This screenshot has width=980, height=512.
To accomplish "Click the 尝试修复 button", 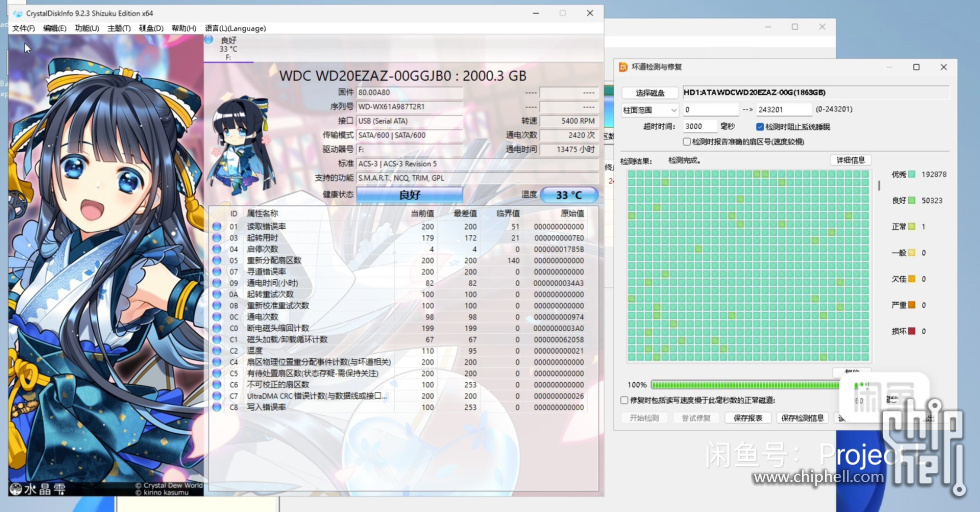I will click(696, 418).
